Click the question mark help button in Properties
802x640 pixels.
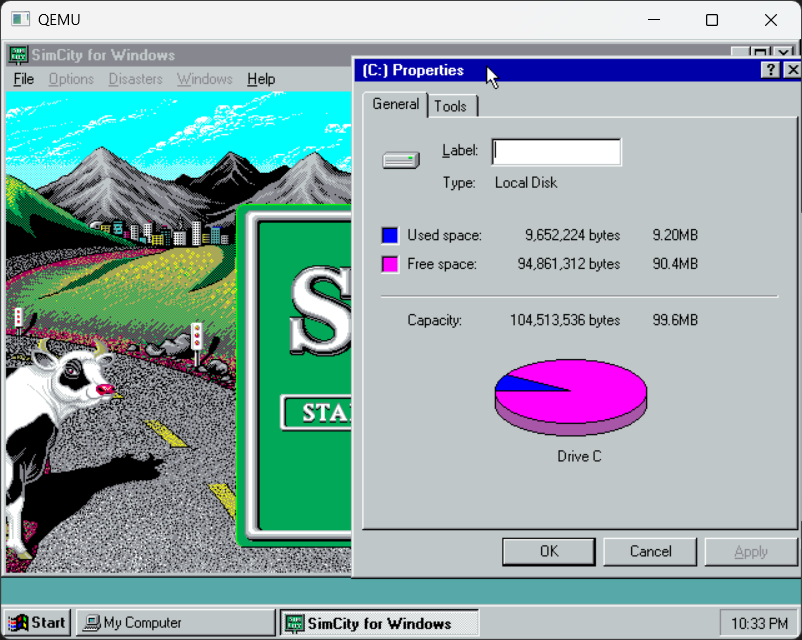770,70
